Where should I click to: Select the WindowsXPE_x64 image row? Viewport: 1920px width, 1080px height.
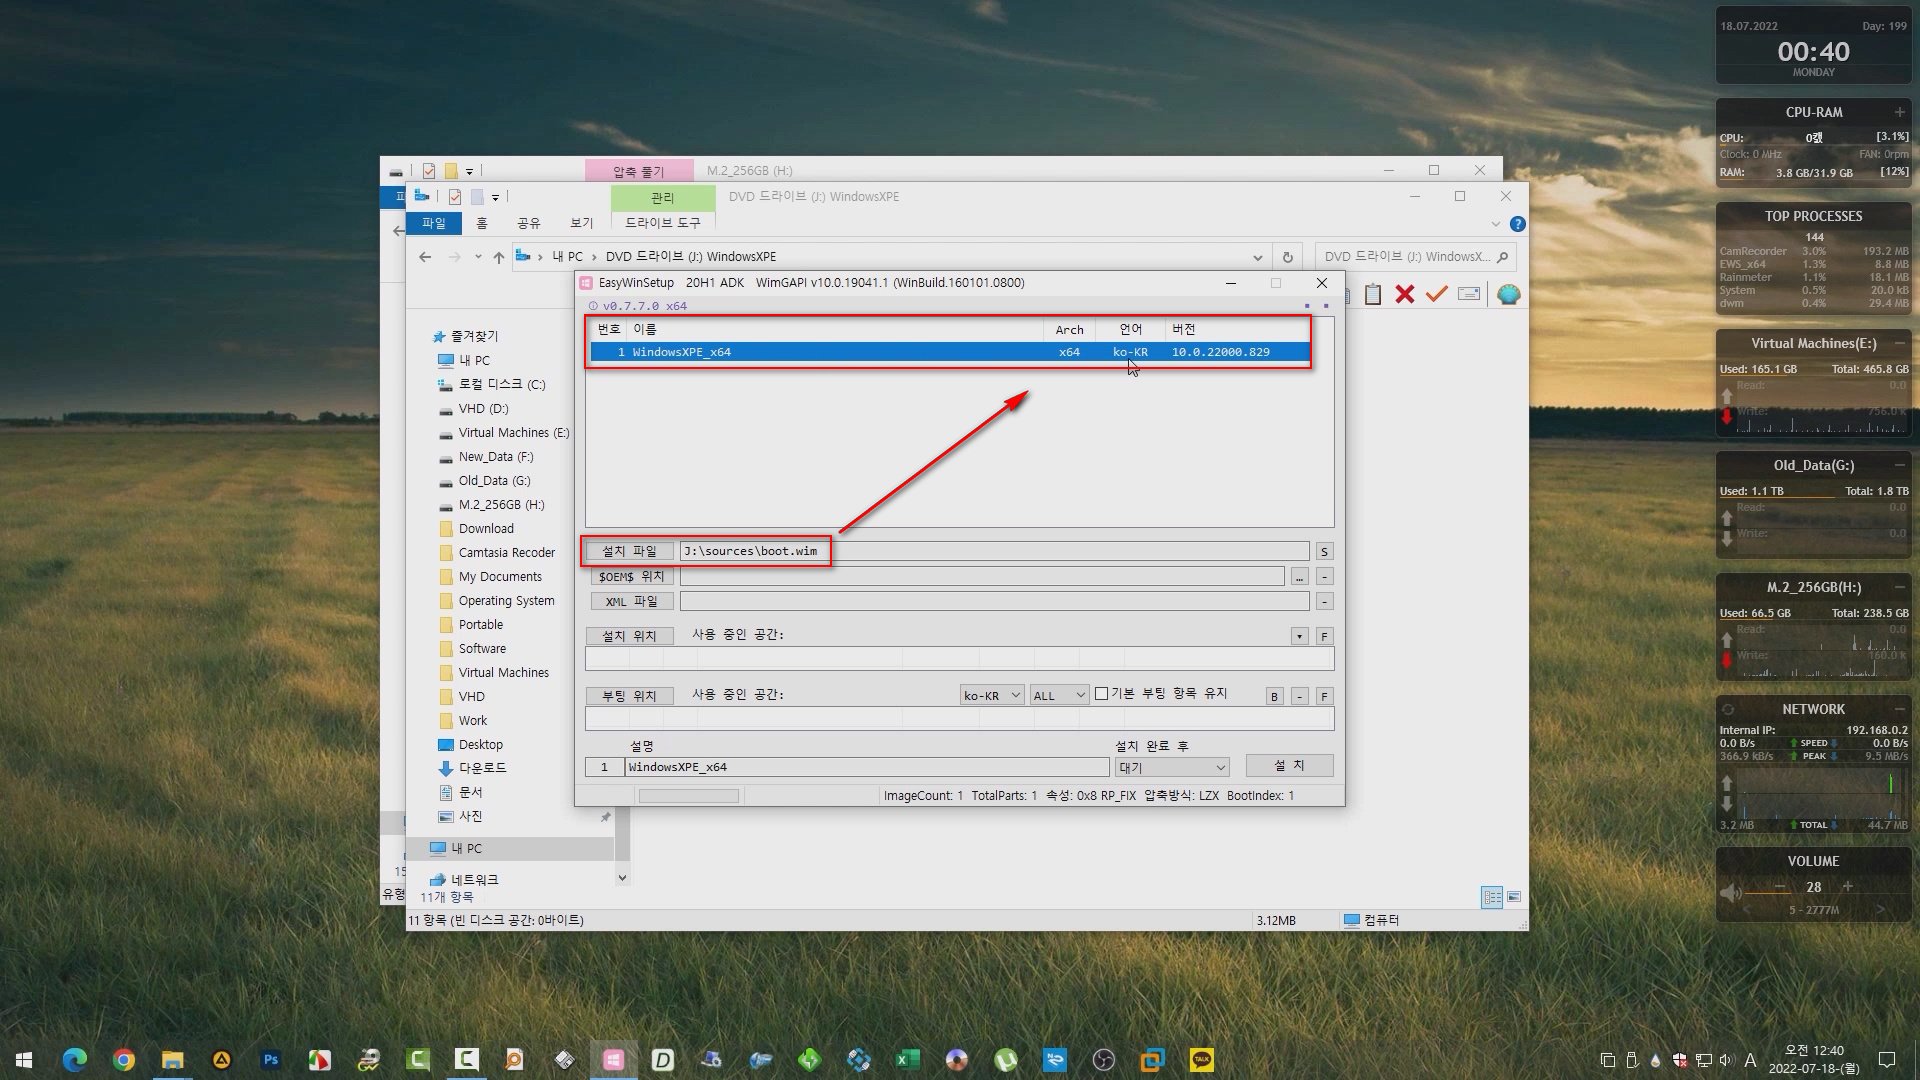coord(950,352)
